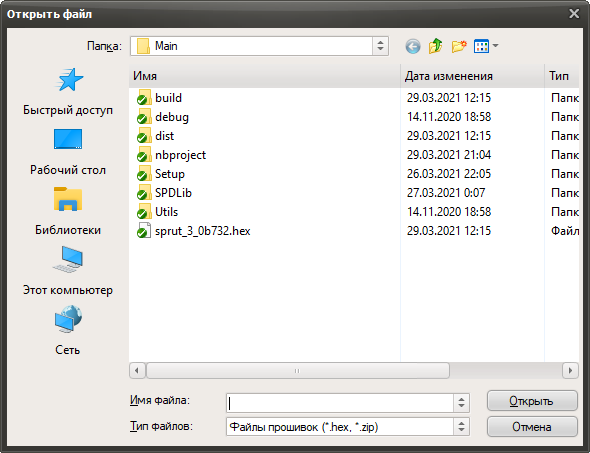Go back using the blue arrow icon
Screen dimensions: 590x453
pos(413,47)
